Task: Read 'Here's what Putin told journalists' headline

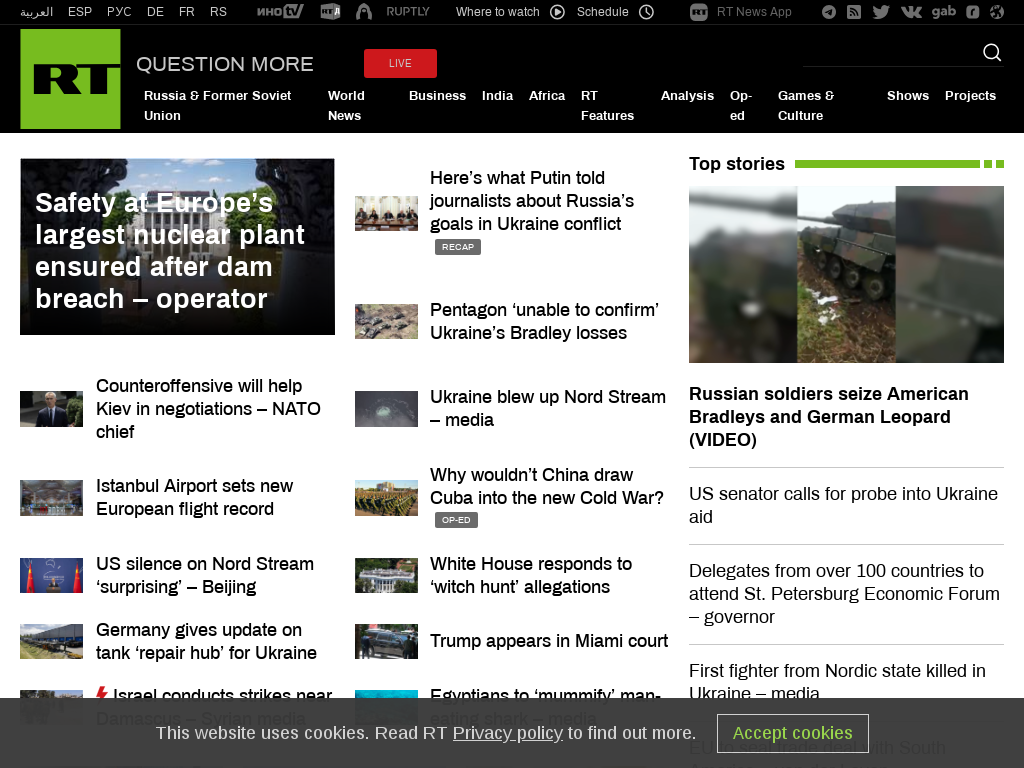Action: coord(532,200)
